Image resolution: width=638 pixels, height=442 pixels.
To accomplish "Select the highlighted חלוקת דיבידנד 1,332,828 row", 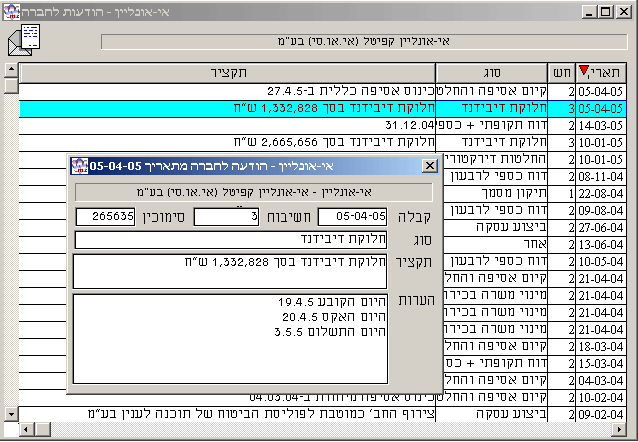I will click(x=323, y=109).
